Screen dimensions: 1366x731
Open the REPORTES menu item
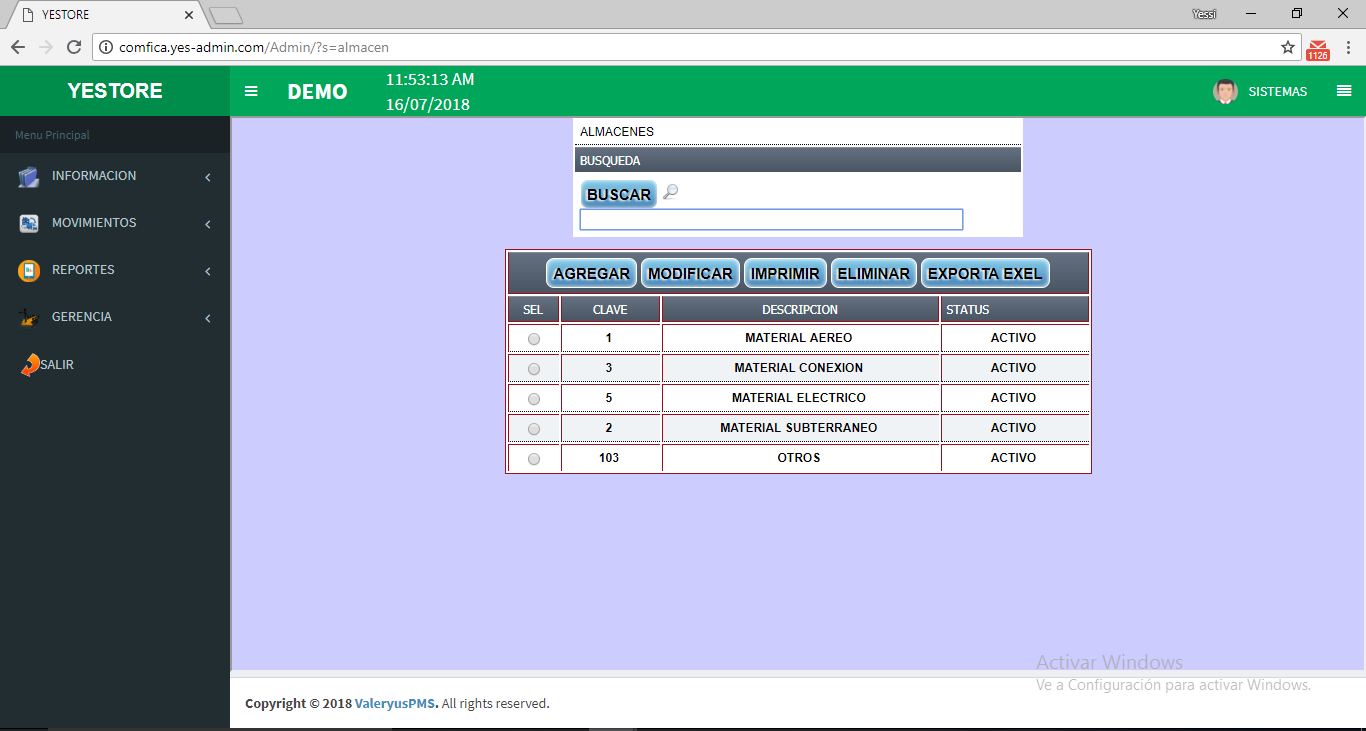[x=83, y=270]
